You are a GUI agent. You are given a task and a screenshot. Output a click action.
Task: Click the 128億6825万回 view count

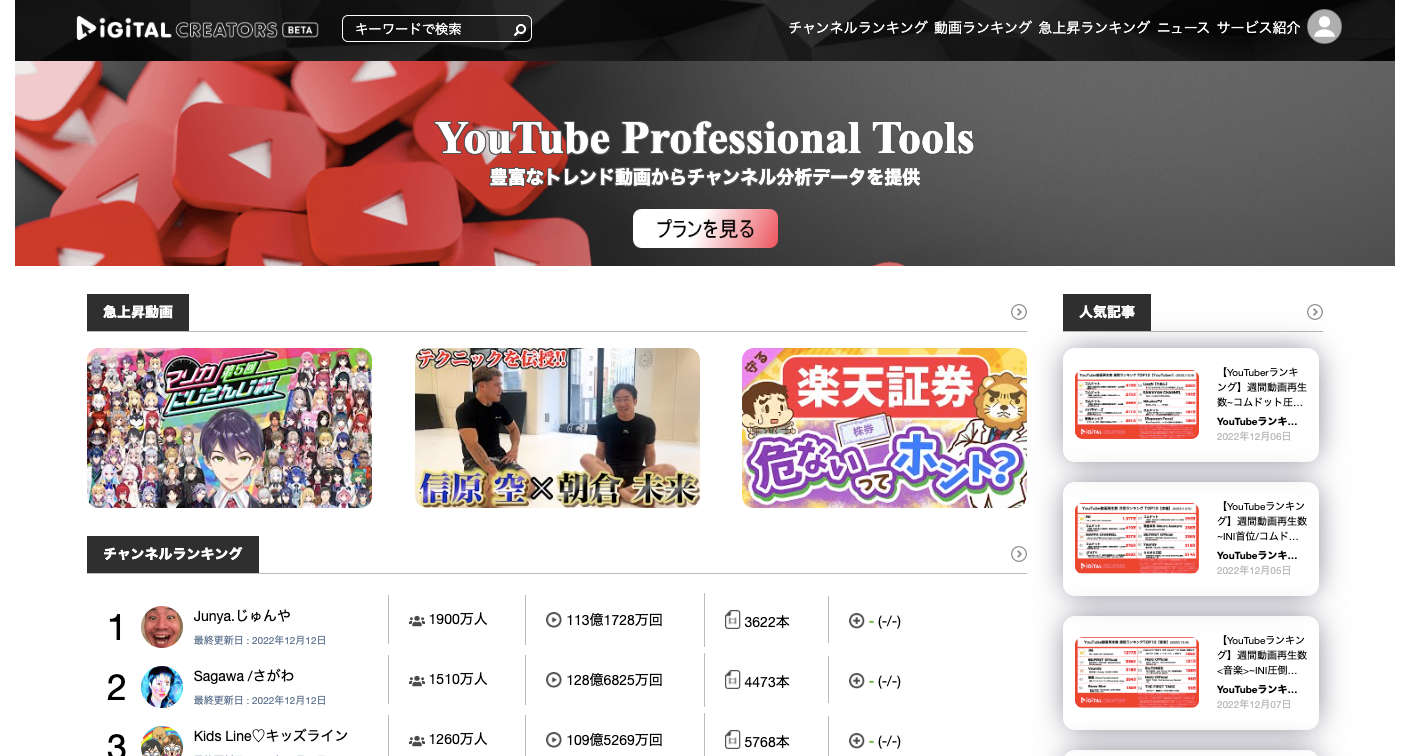pyautogui.click(x=614, y=680)
